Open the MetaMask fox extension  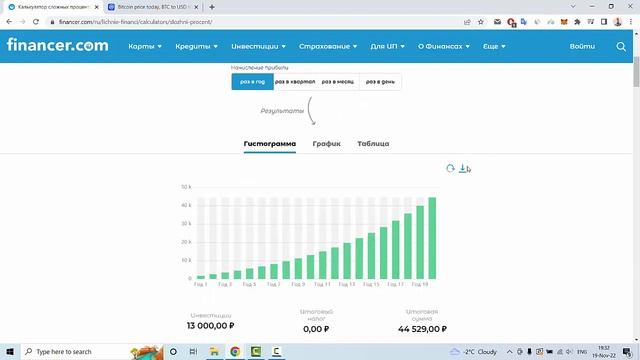(x=564, y=22)
